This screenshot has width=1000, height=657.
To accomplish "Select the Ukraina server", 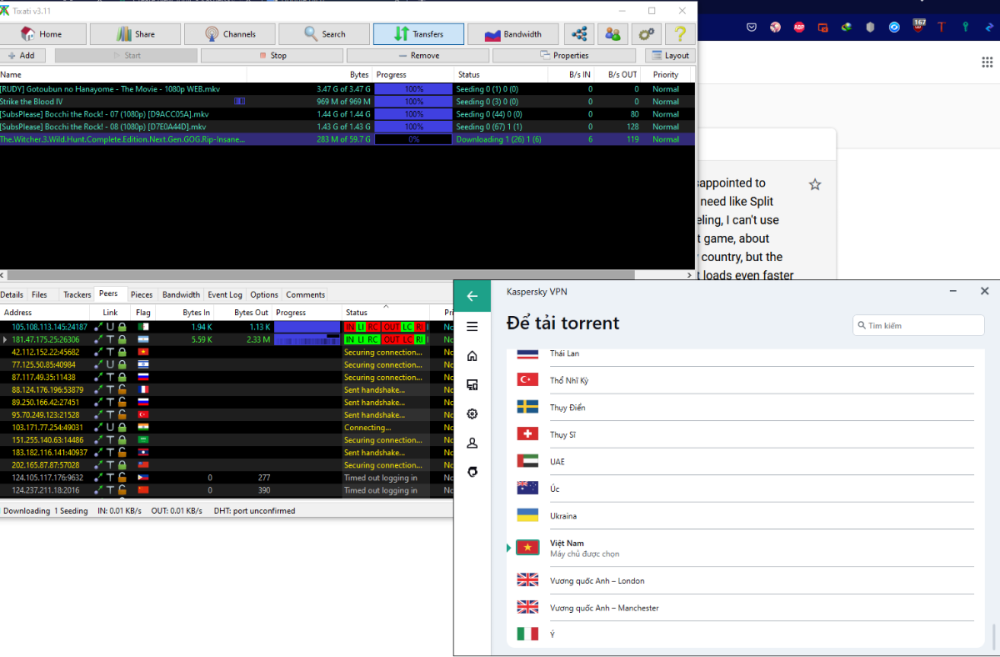I will click(746, 515).
